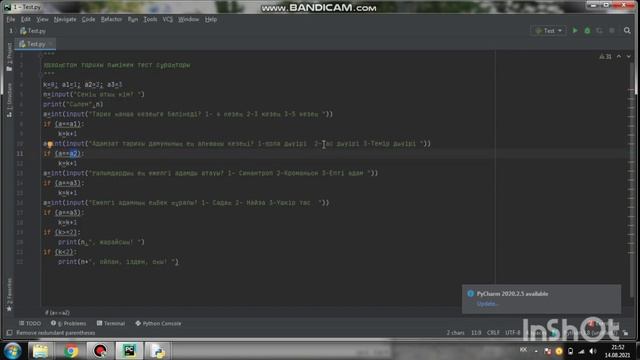Open the View menu
Image resolution: width=640 pixels, height=360 pixels.
point(42,19)
